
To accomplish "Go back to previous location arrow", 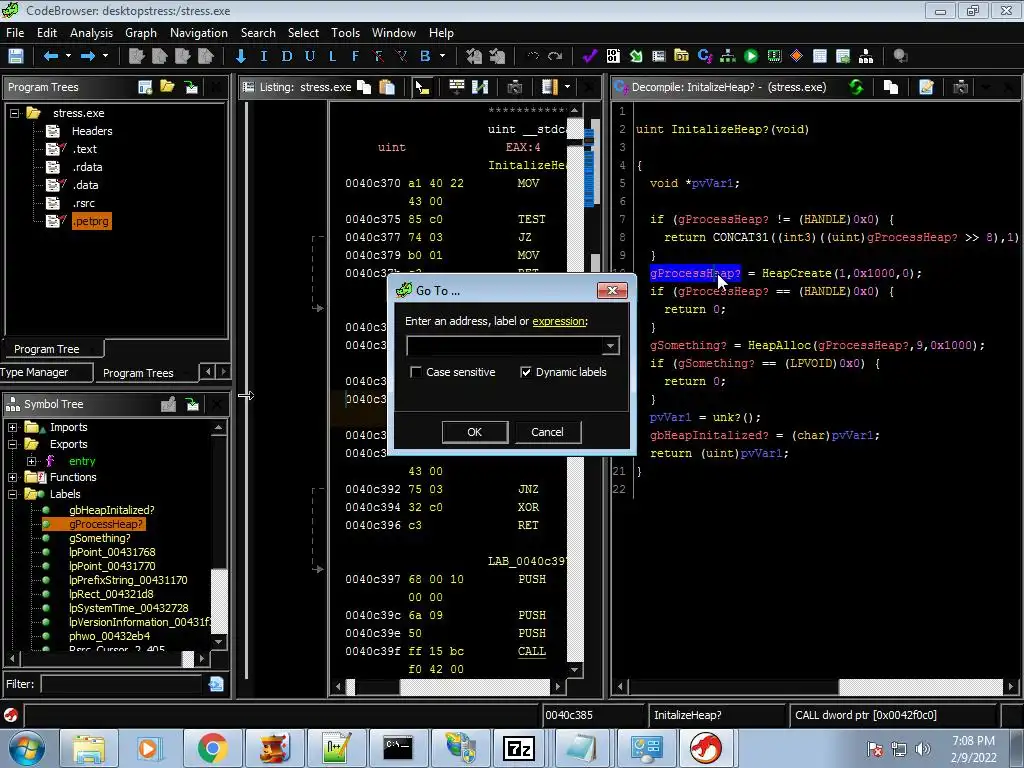I will coord(51,56).
